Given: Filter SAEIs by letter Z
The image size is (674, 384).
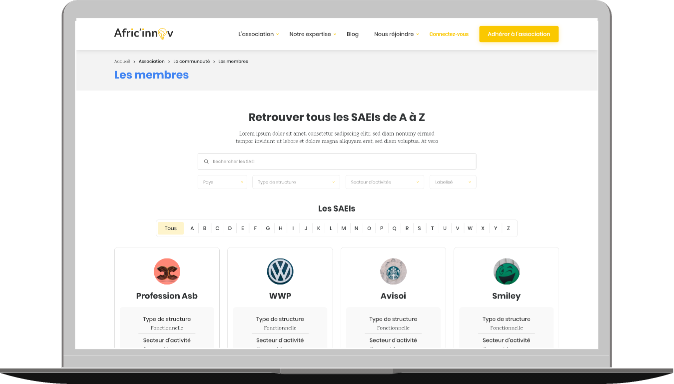Looking at the screenshot, I should click(508, 228).
